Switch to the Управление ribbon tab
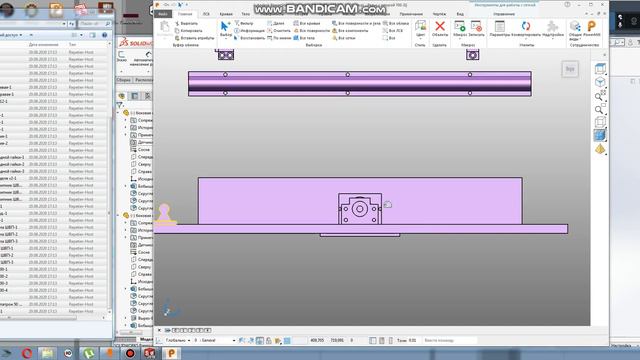The width and height of the screenshot is (640, 360). point(504,14)
